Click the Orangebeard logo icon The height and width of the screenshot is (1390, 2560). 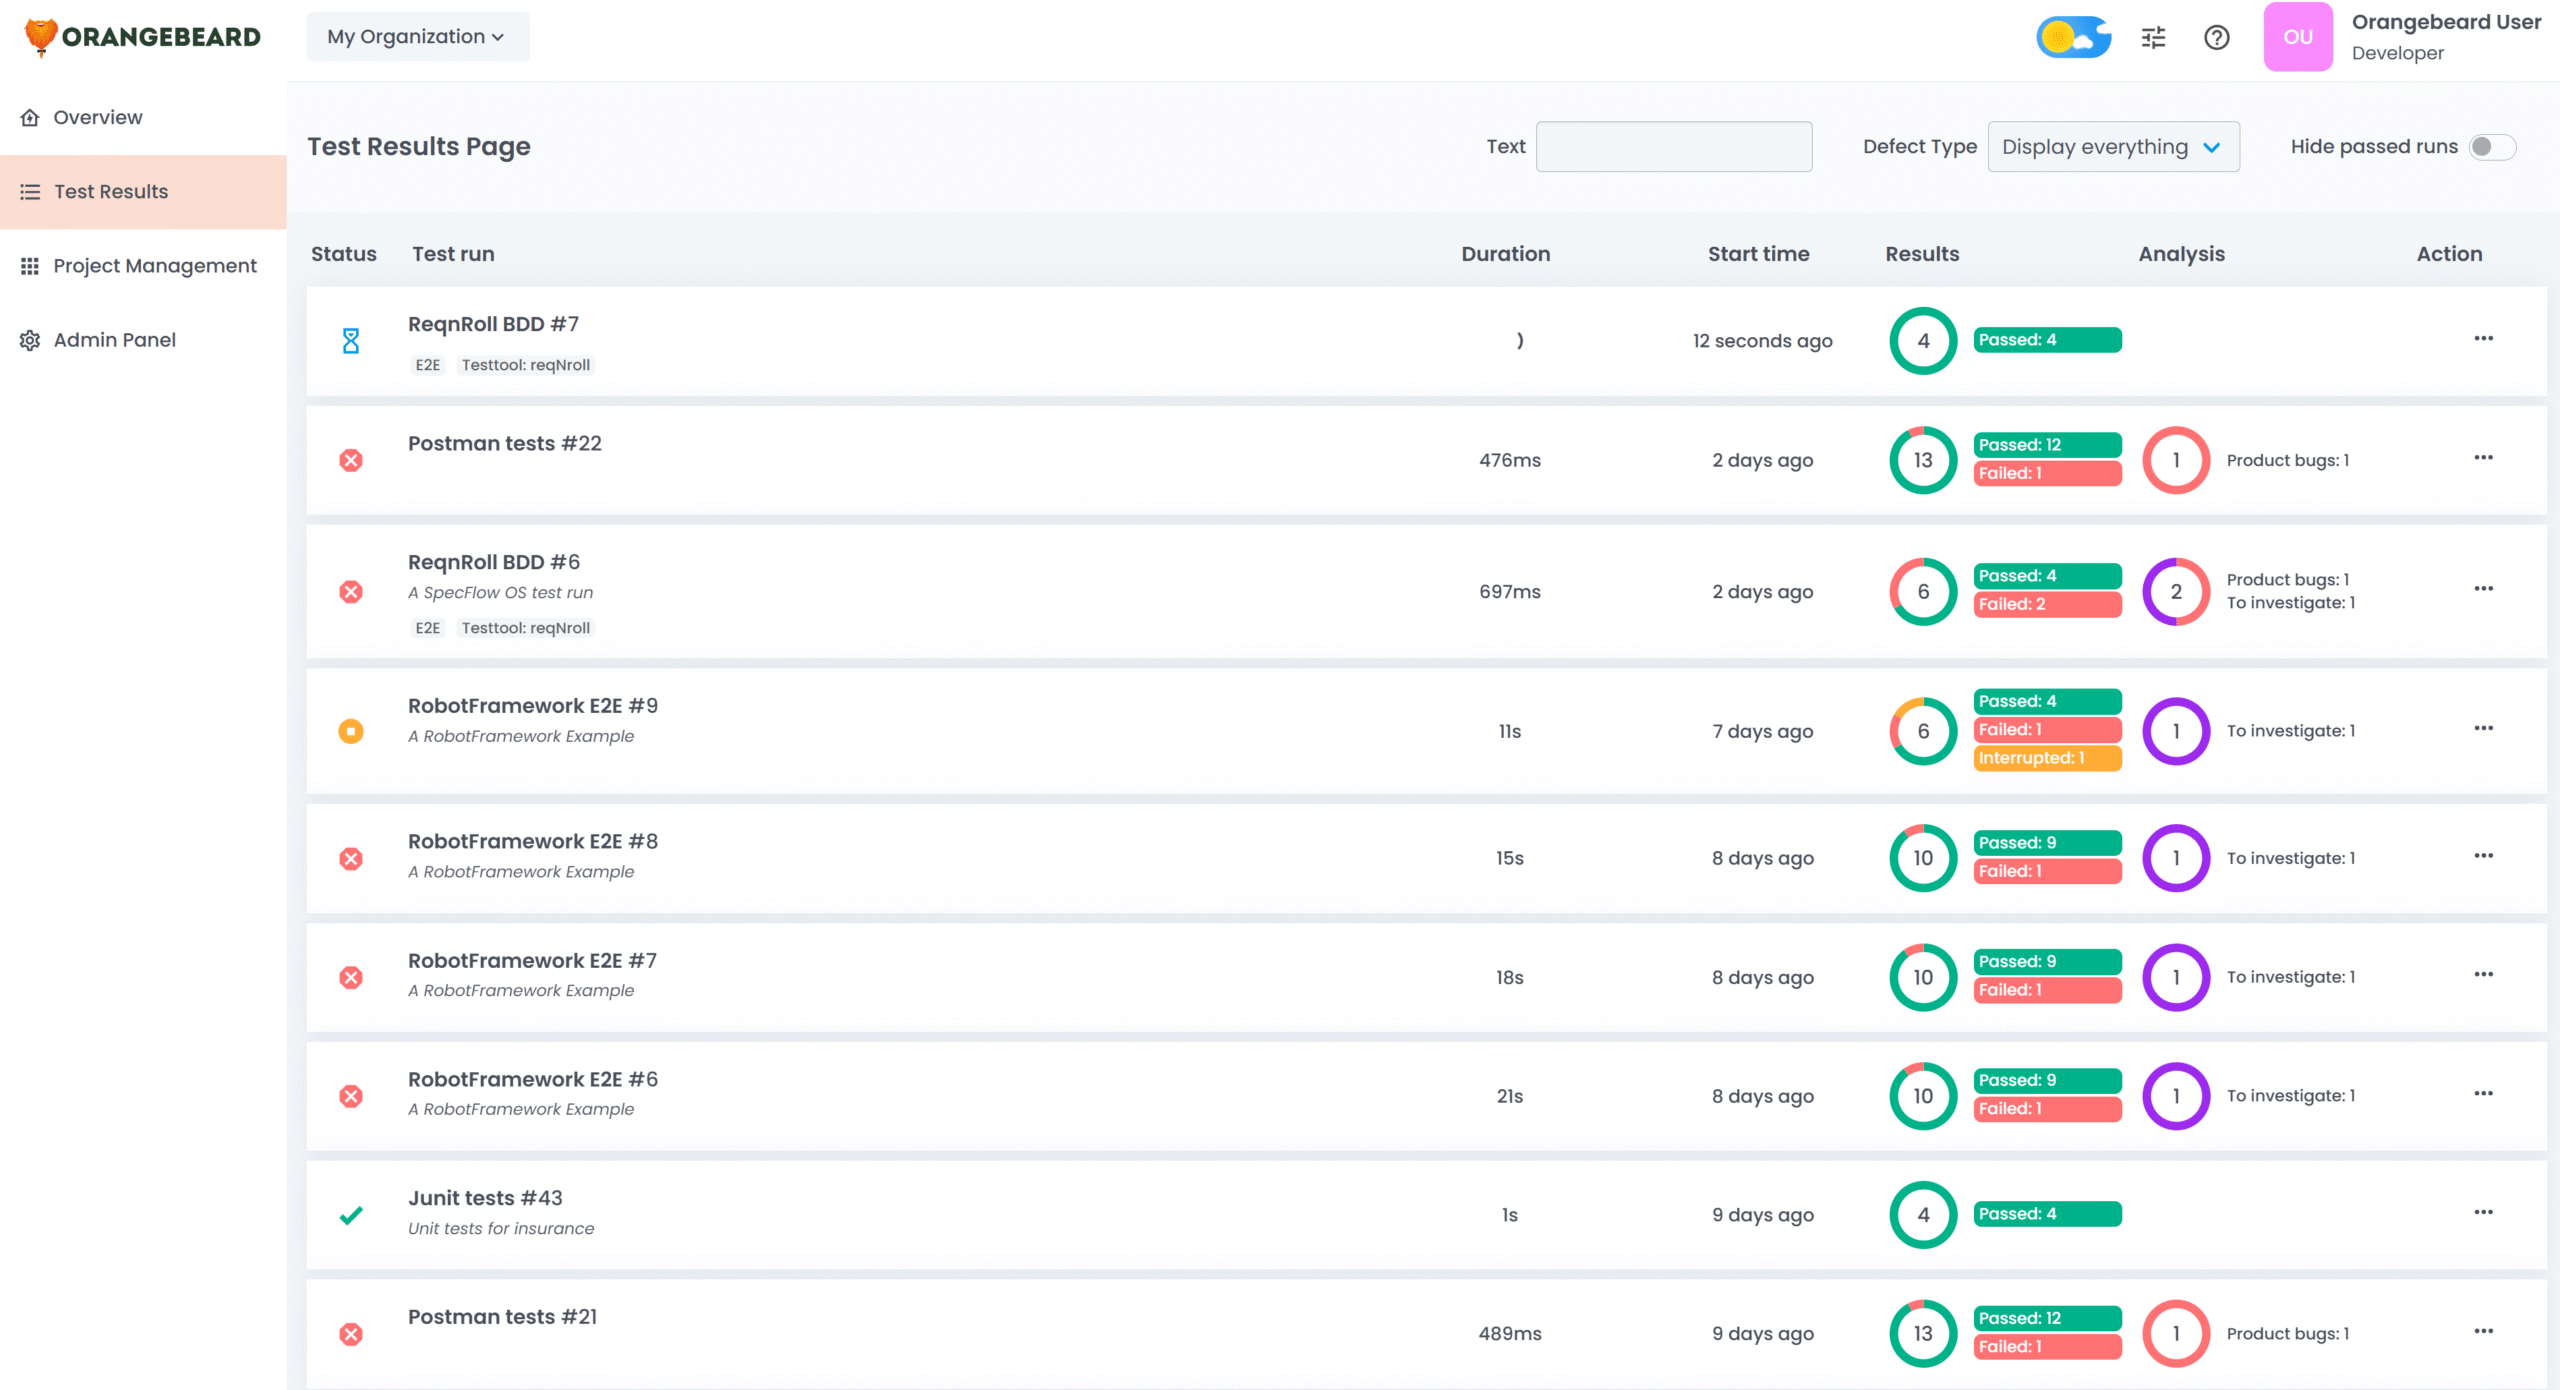click(x=40, y=37)
